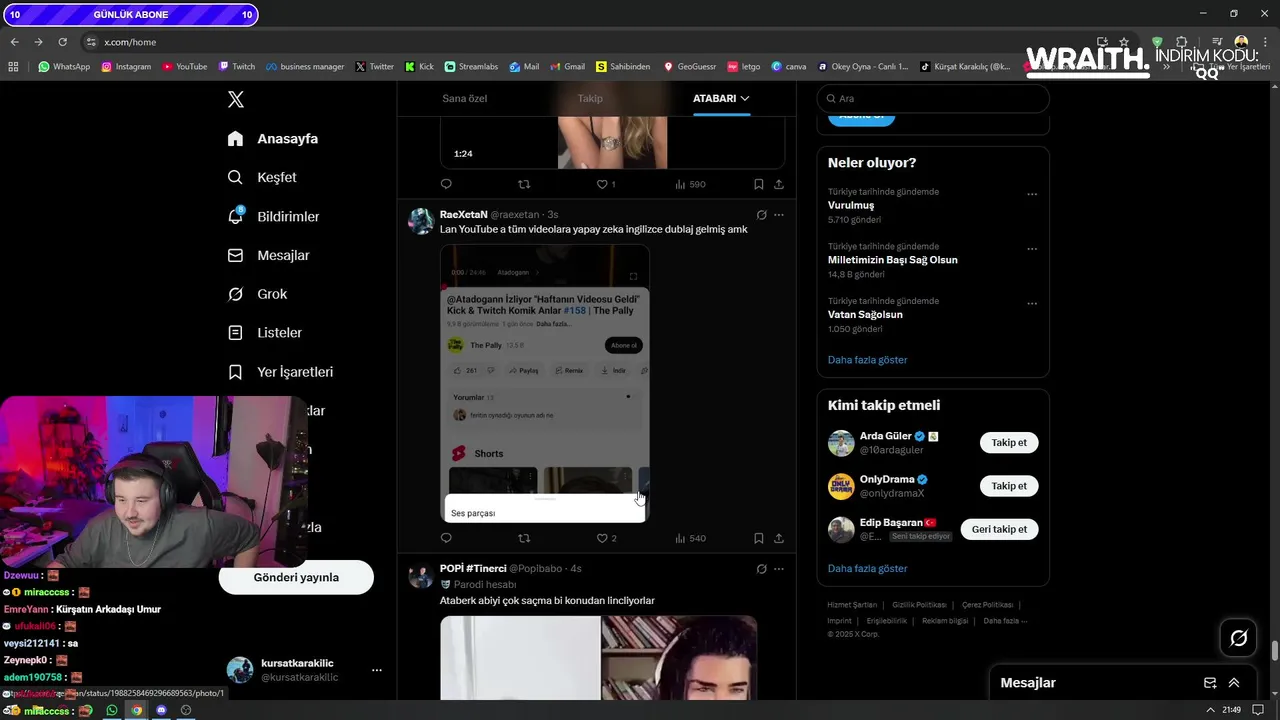
Task: Click in the Ara search field
Action: (x=933, y=98)
